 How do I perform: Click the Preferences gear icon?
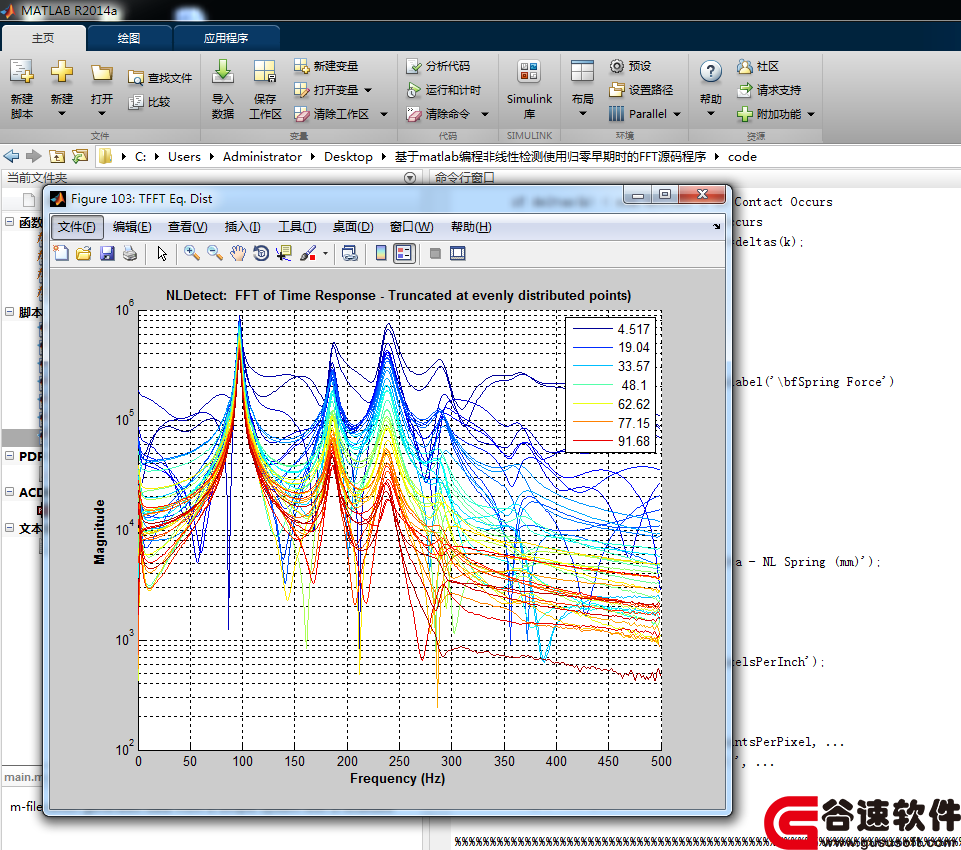click(x=617, y=66)
